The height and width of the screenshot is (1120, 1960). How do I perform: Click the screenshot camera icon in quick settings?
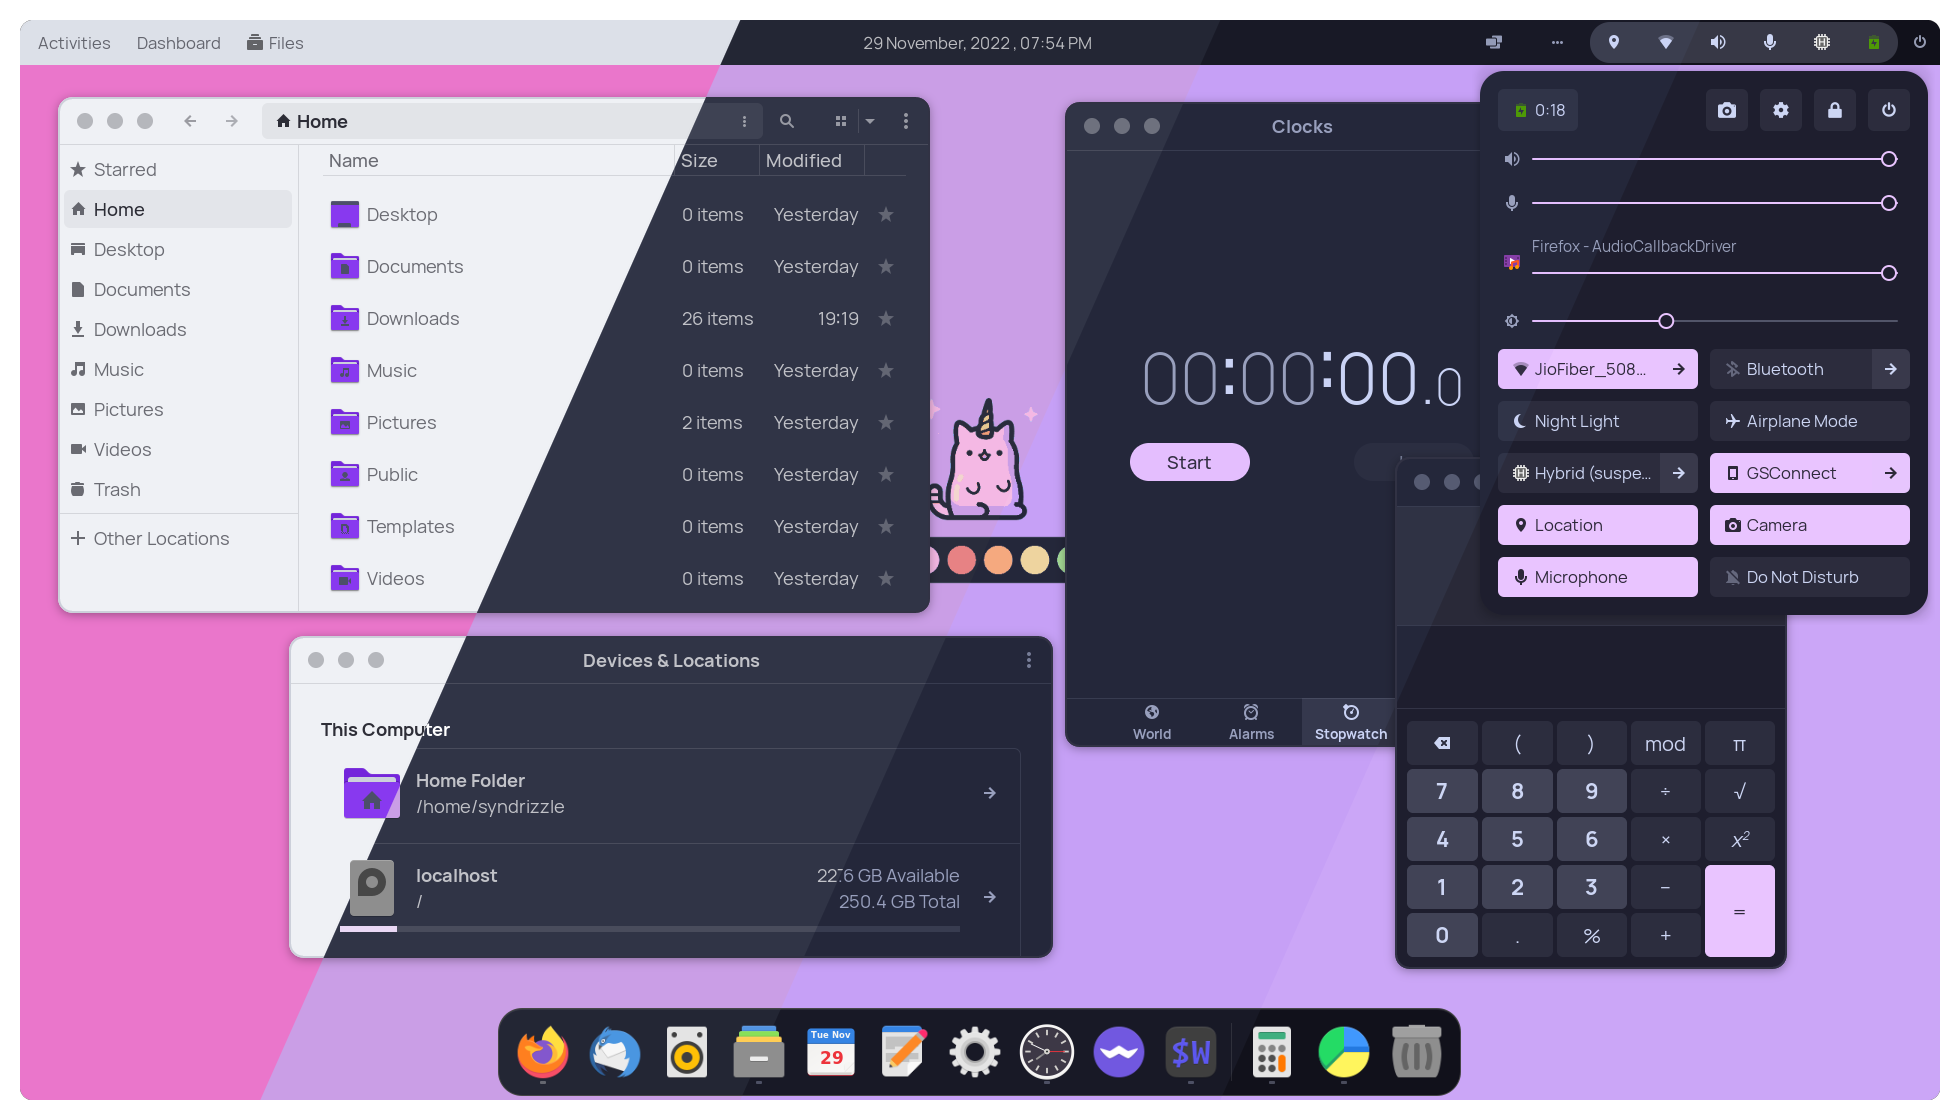pos(1726,110)
